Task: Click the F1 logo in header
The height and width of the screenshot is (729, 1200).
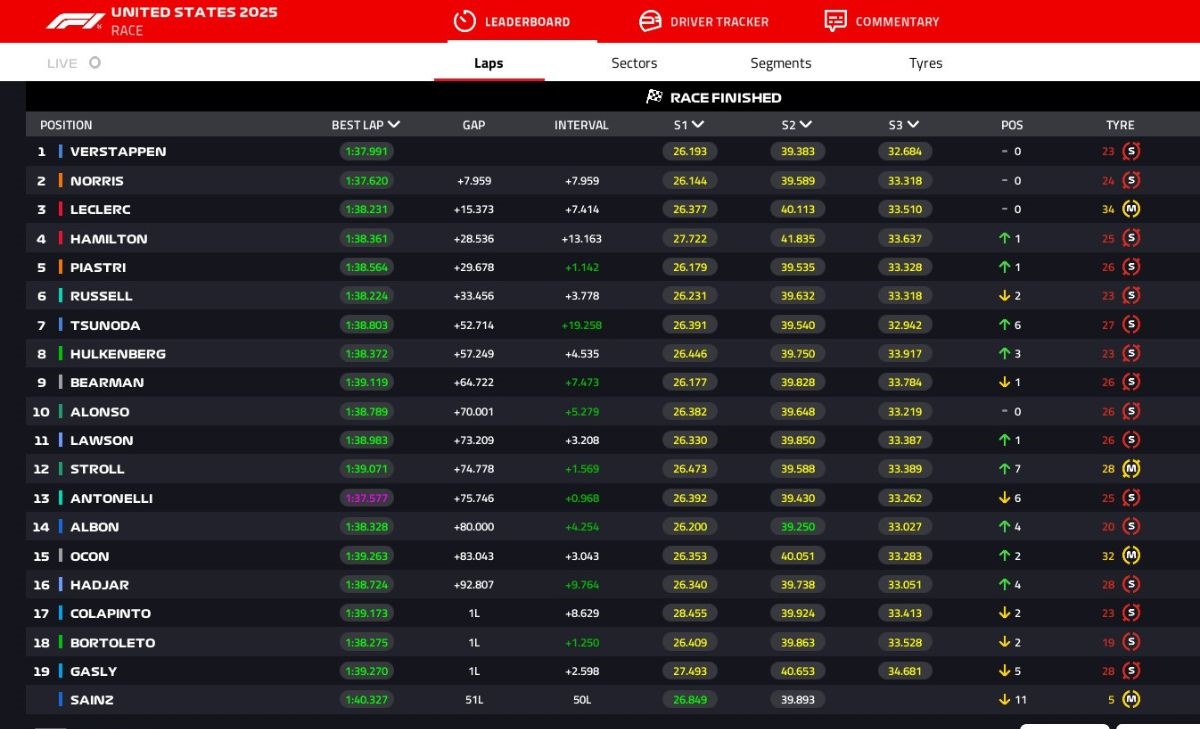Action: click(74, 21)
